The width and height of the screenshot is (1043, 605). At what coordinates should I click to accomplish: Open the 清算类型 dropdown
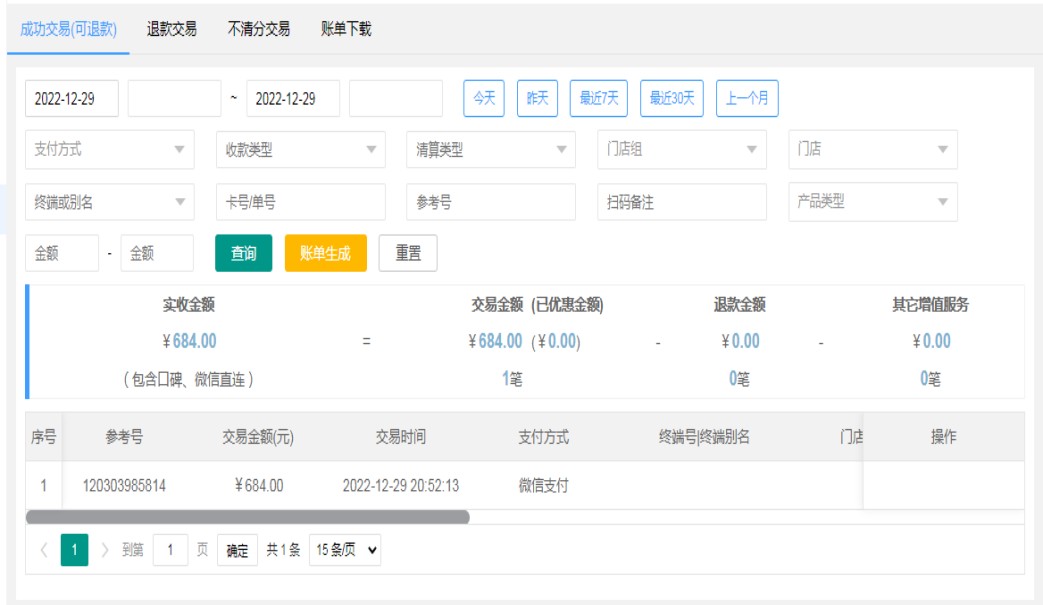490,150
